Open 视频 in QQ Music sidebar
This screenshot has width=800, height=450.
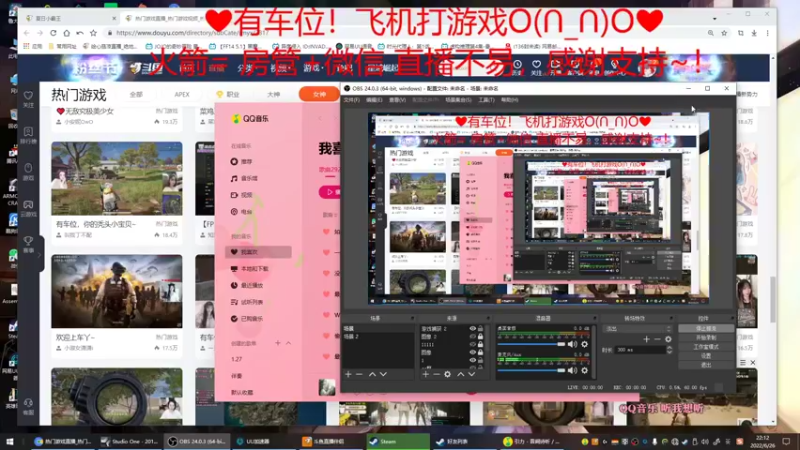pos(242,195)
